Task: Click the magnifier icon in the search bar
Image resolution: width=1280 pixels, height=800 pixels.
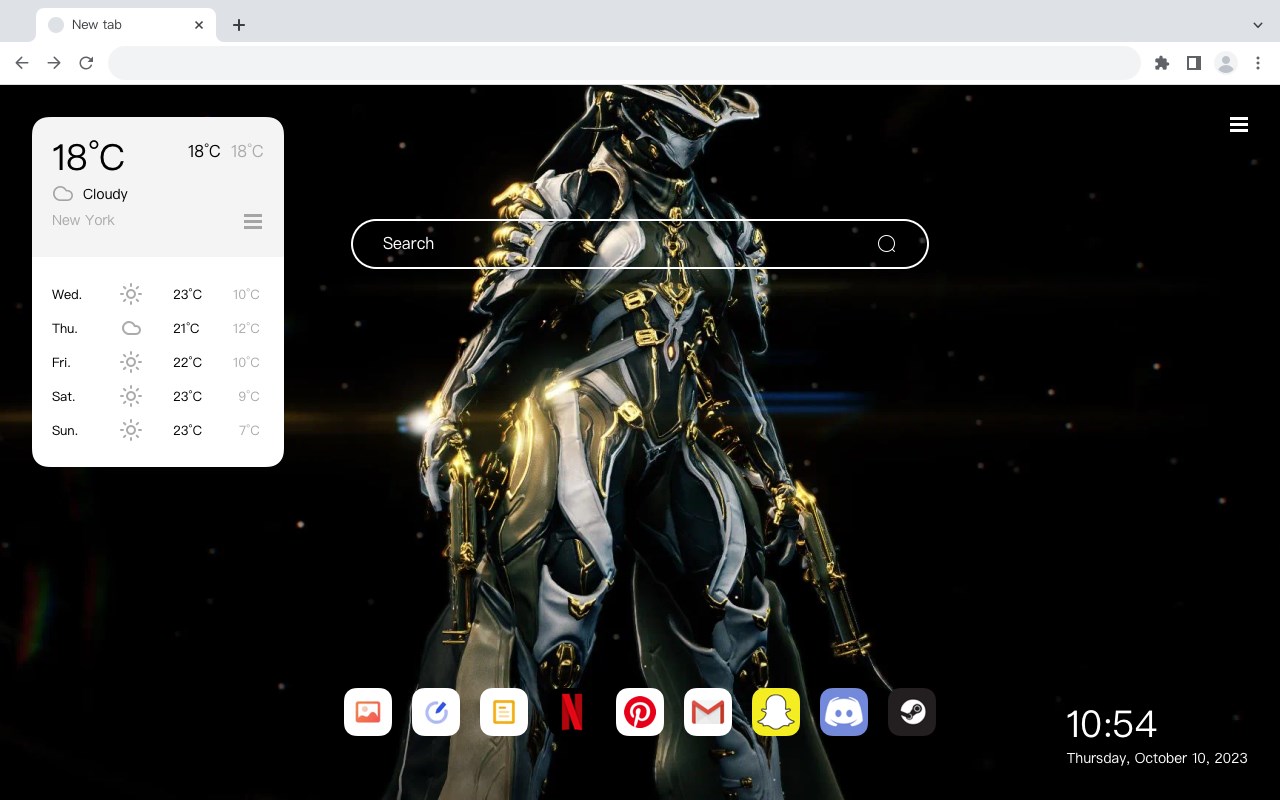Action: (886, 244)
